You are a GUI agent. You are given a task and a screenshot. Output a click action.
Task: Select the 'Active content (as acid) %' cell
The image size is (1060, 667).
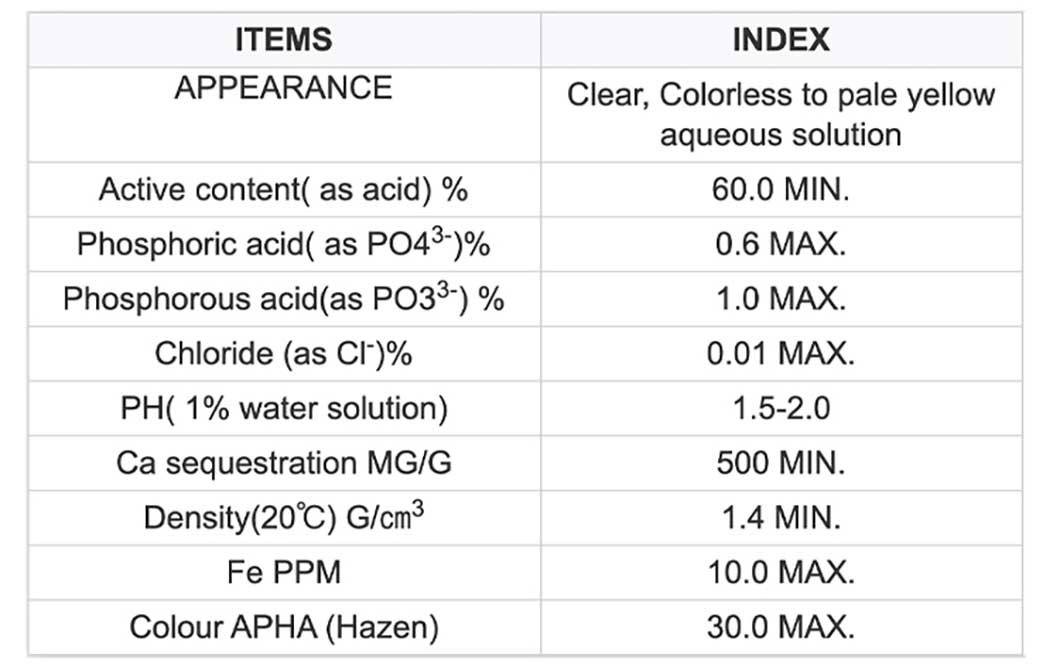point(283,190)
